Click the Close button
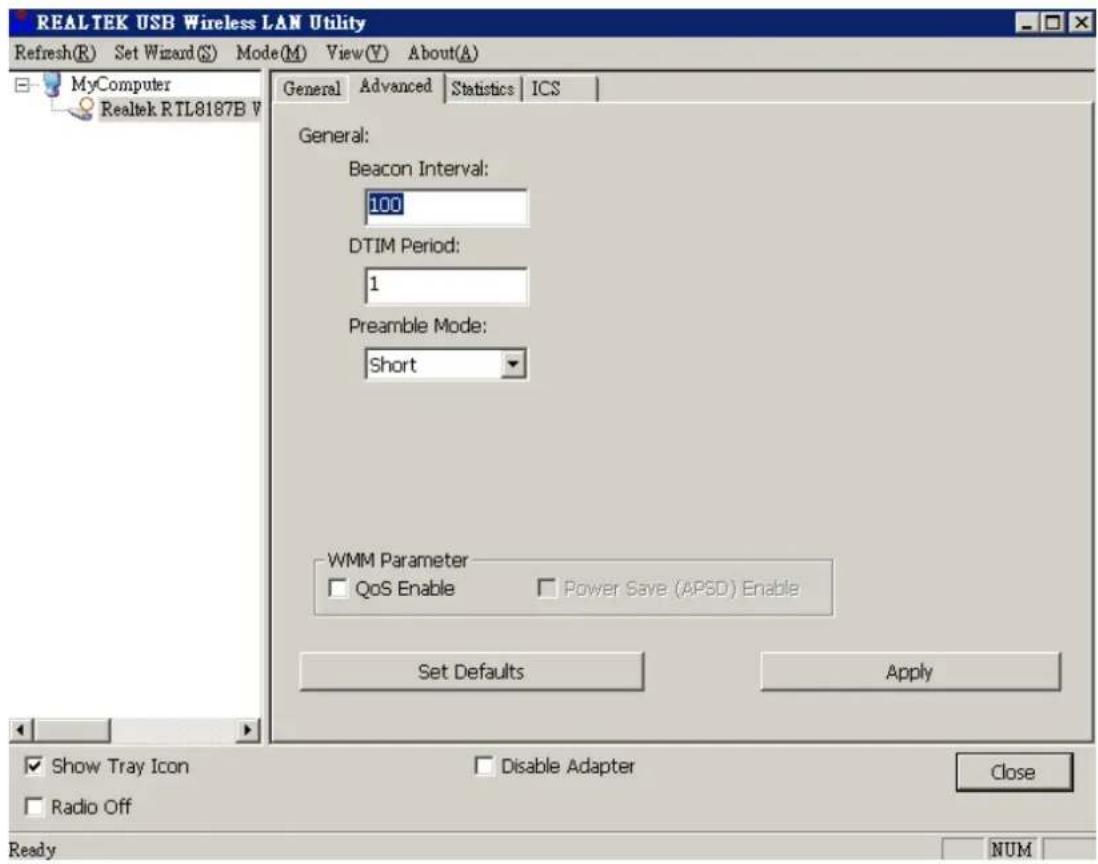Screen dimensions: 1098x864 (x=1014, y=772)
